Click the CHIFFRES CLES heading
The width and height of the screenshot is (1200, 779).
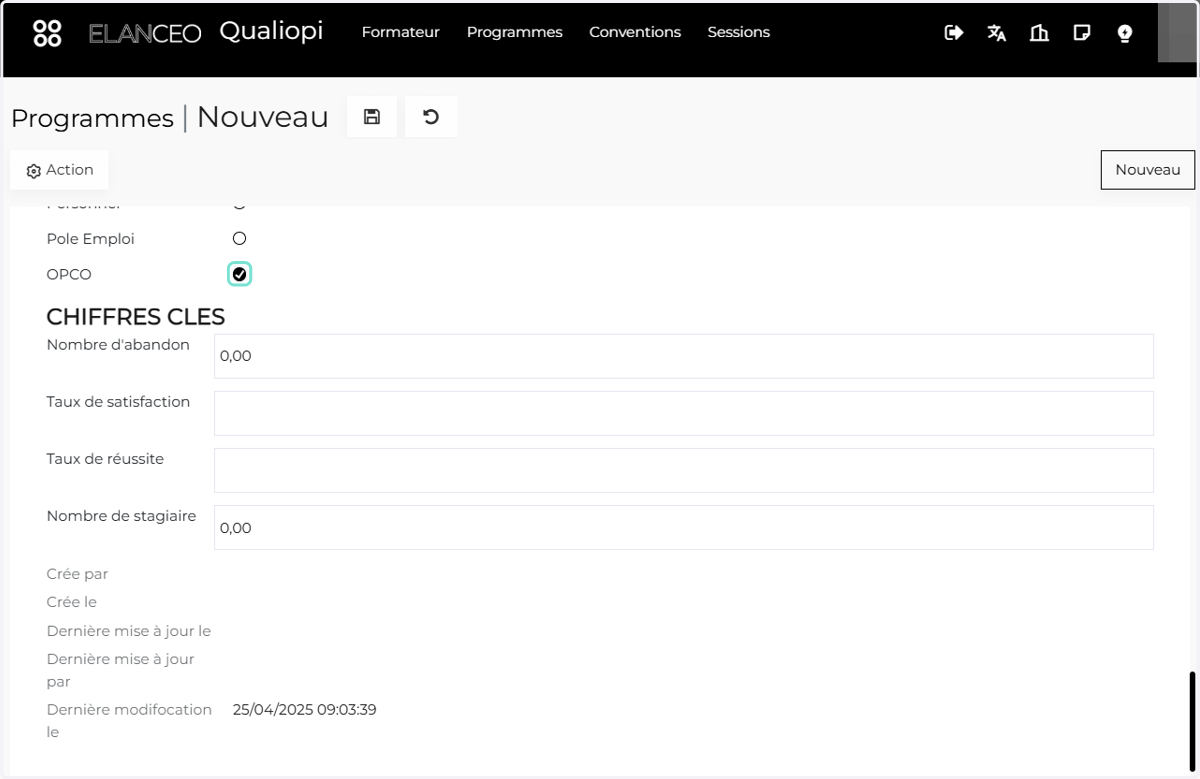(x=136, y=317)
